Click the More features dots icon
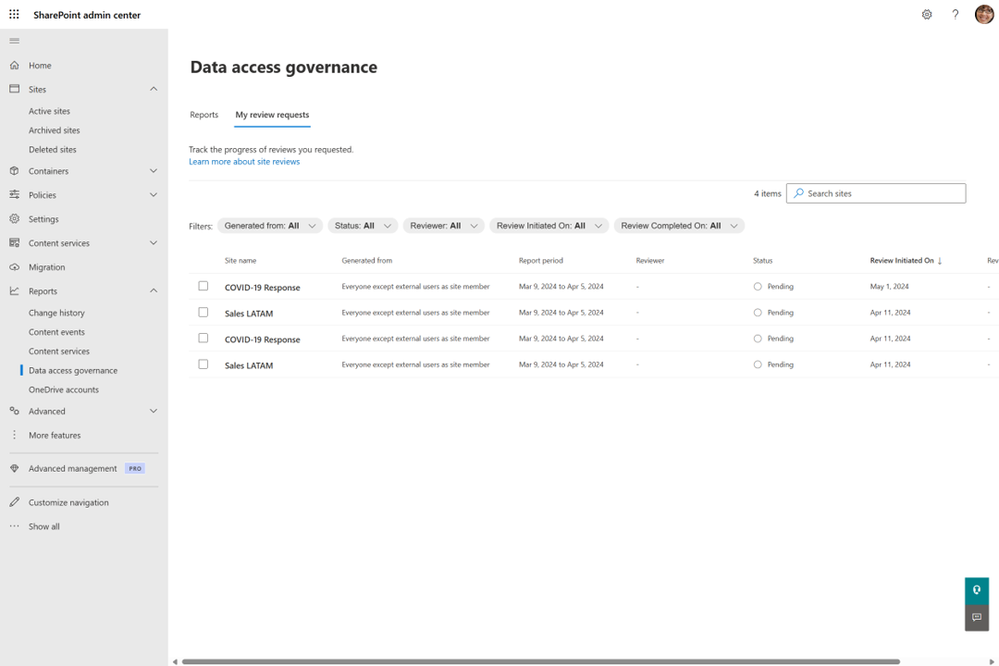Image resolution: width=999 pixels, height=666 pixels. click(14, 435)
